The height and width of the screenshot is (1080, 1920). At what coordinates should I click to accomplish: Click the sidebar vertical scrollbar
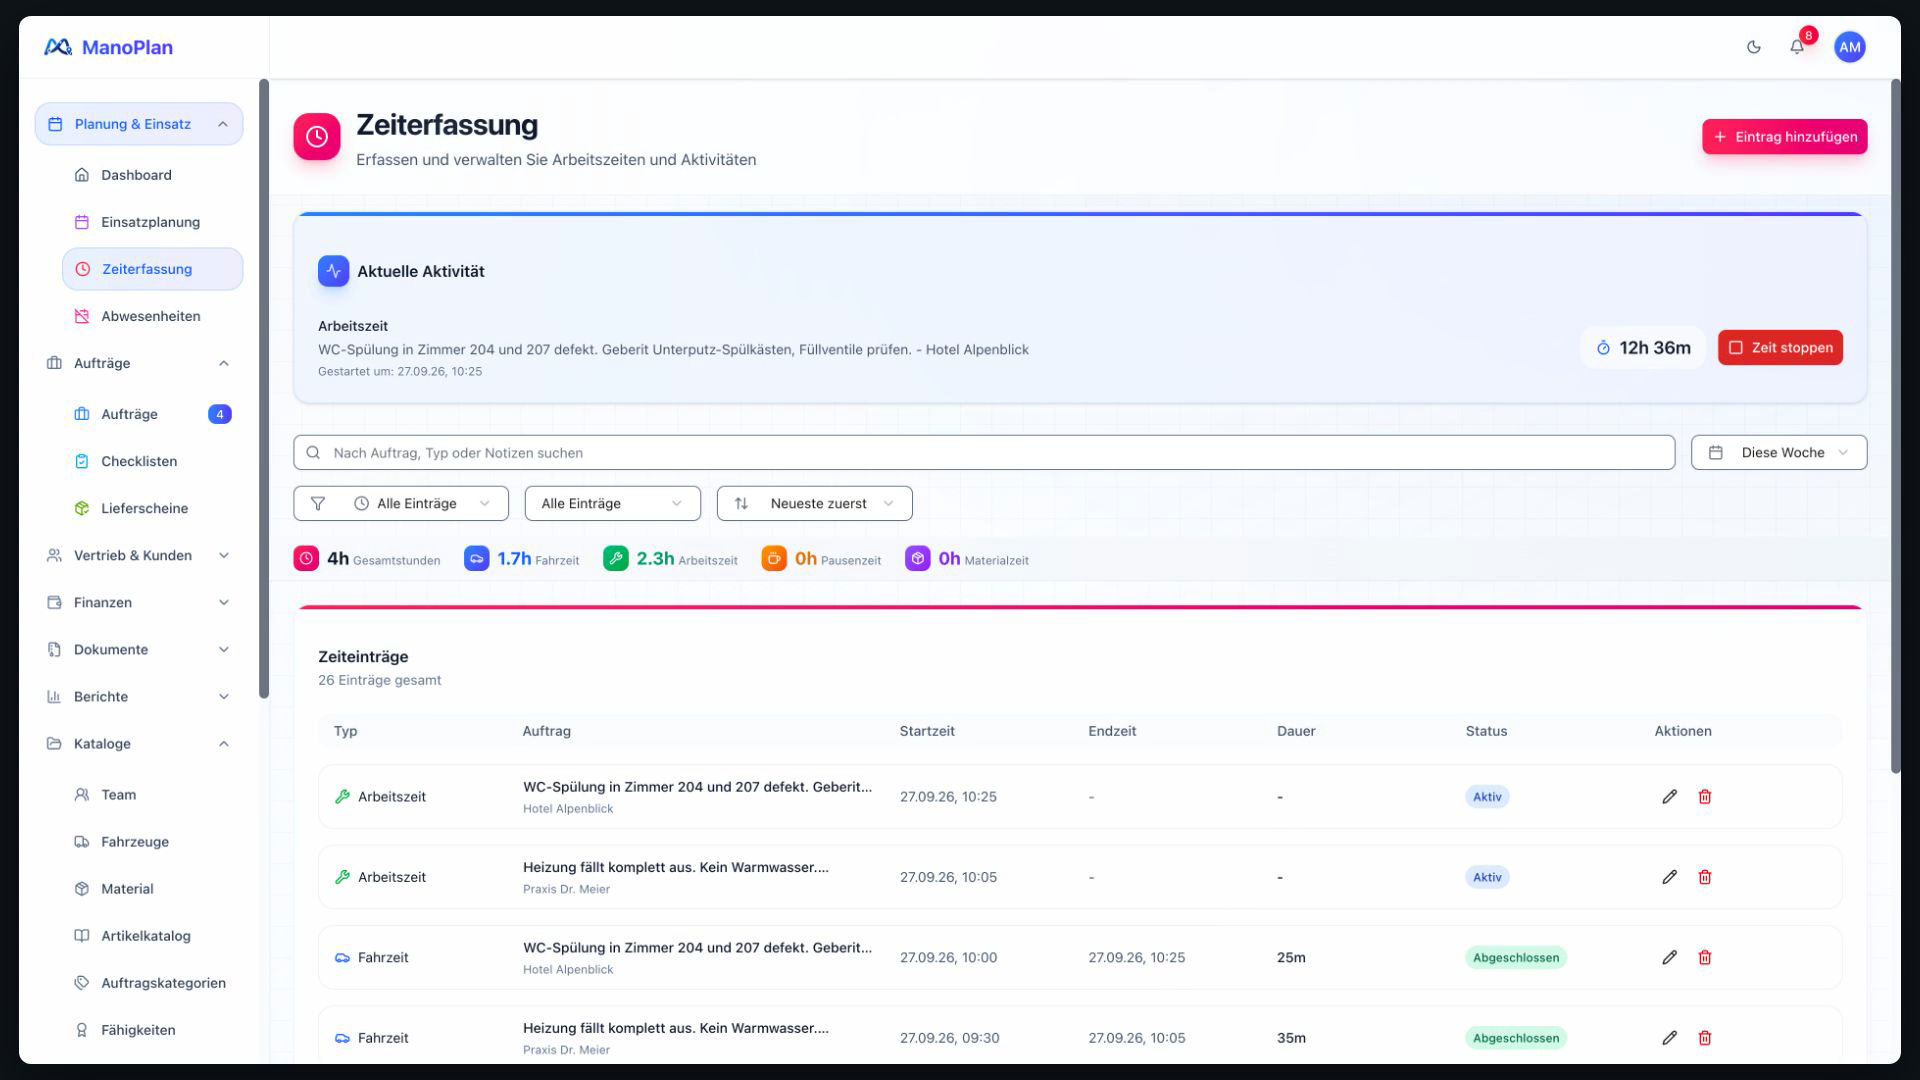point(264,388)
